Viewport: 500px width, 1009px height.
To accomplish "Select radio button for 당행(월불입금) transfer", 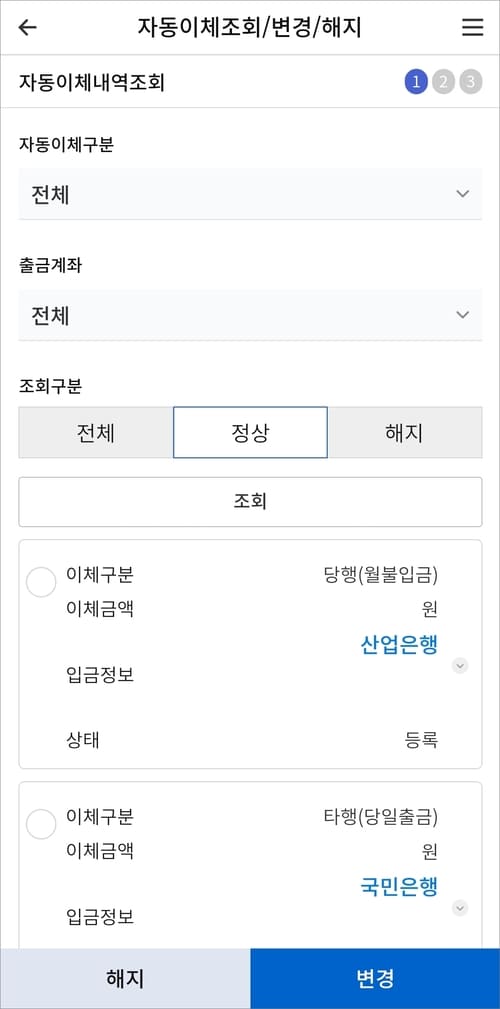I will tap(41, 582).
